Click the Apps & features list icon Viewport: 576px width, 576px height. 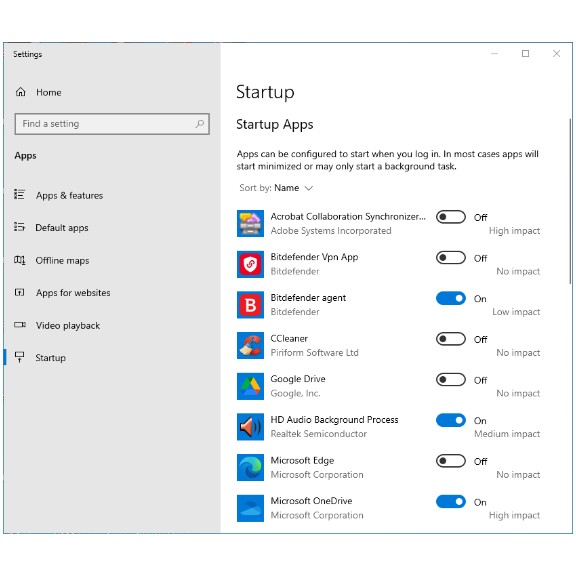[19, 194]
